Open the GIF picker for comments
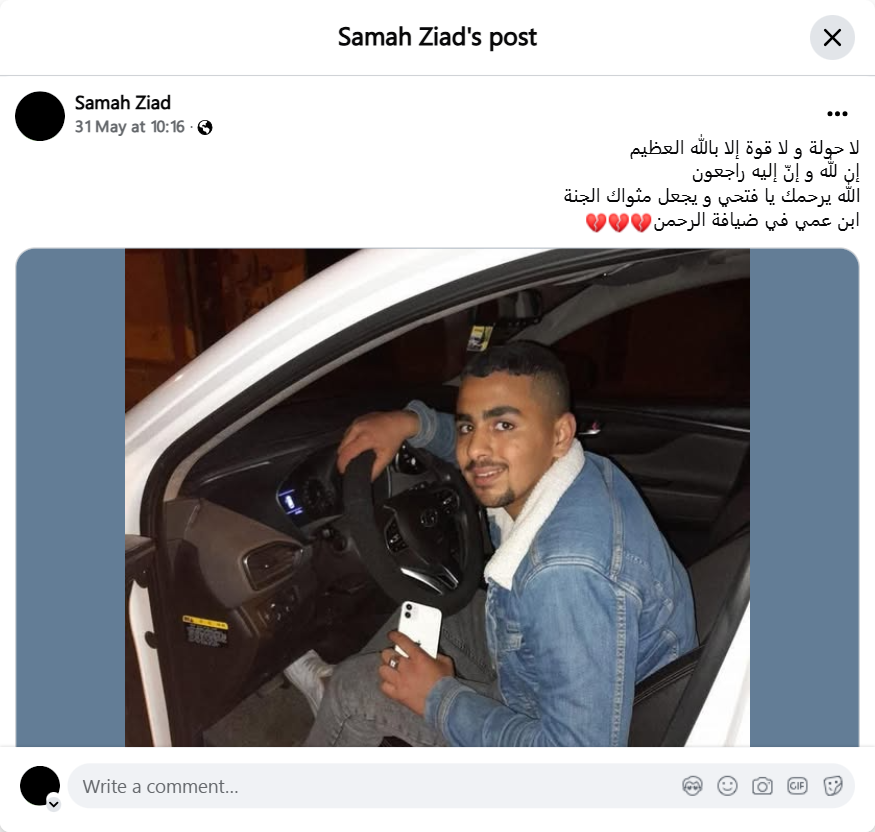This screenshot has height=832, width=875. pos(797,786)
